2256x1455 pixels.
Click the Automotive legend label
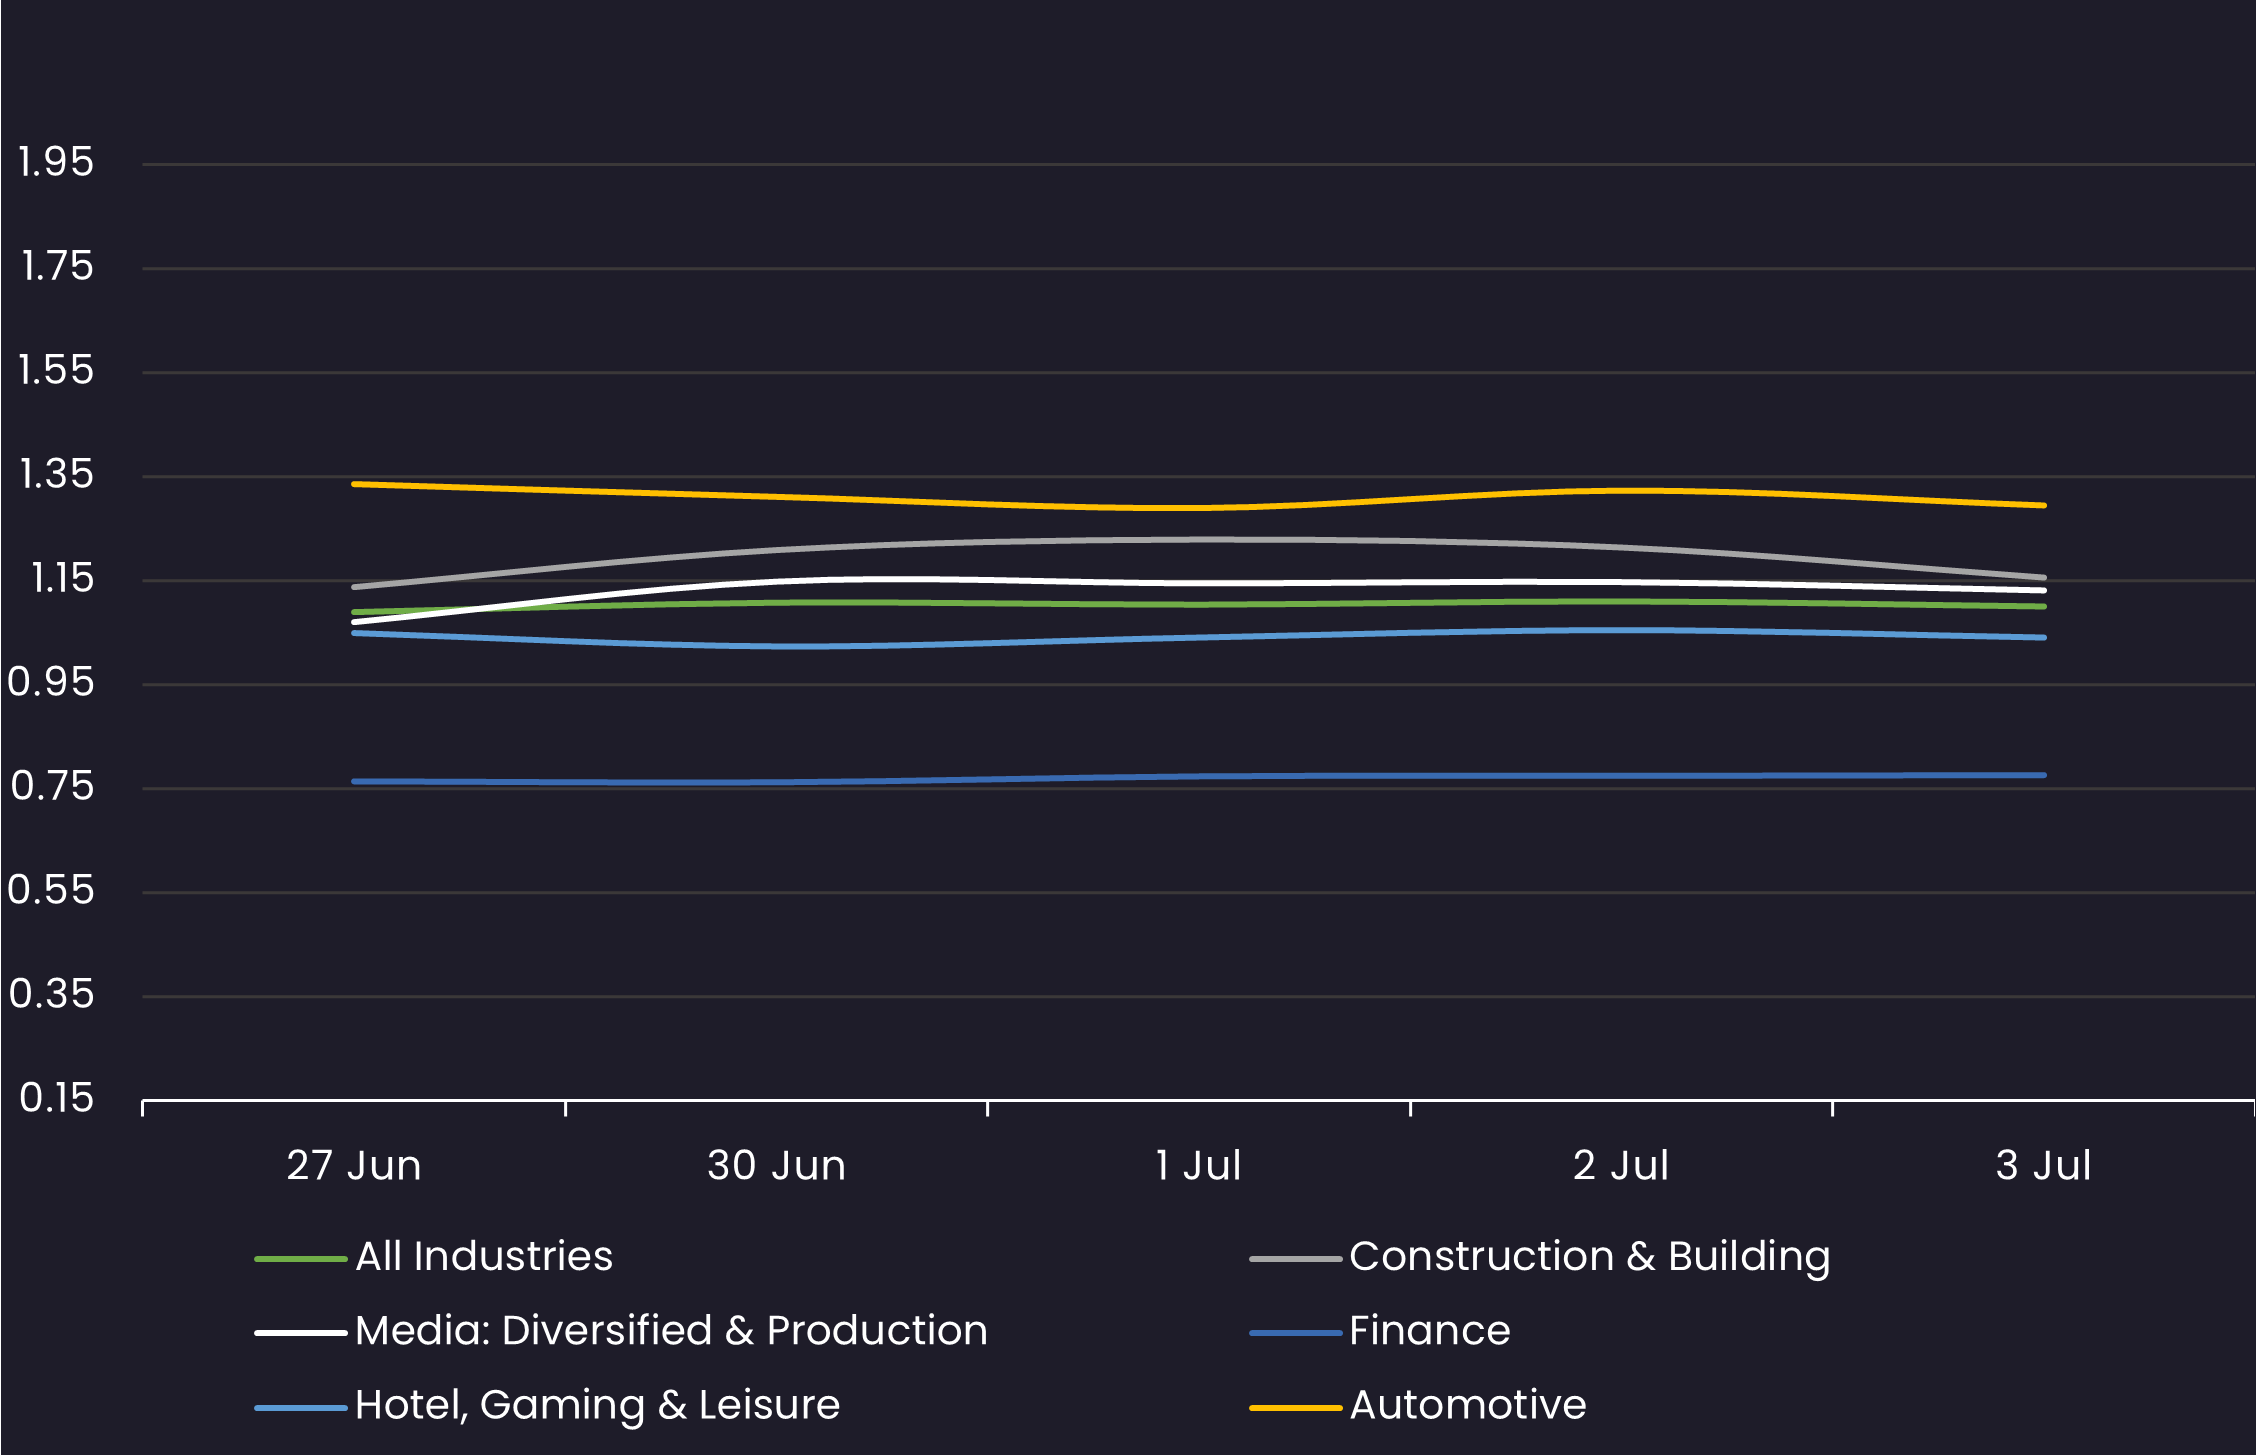tap(1467, 1405)
